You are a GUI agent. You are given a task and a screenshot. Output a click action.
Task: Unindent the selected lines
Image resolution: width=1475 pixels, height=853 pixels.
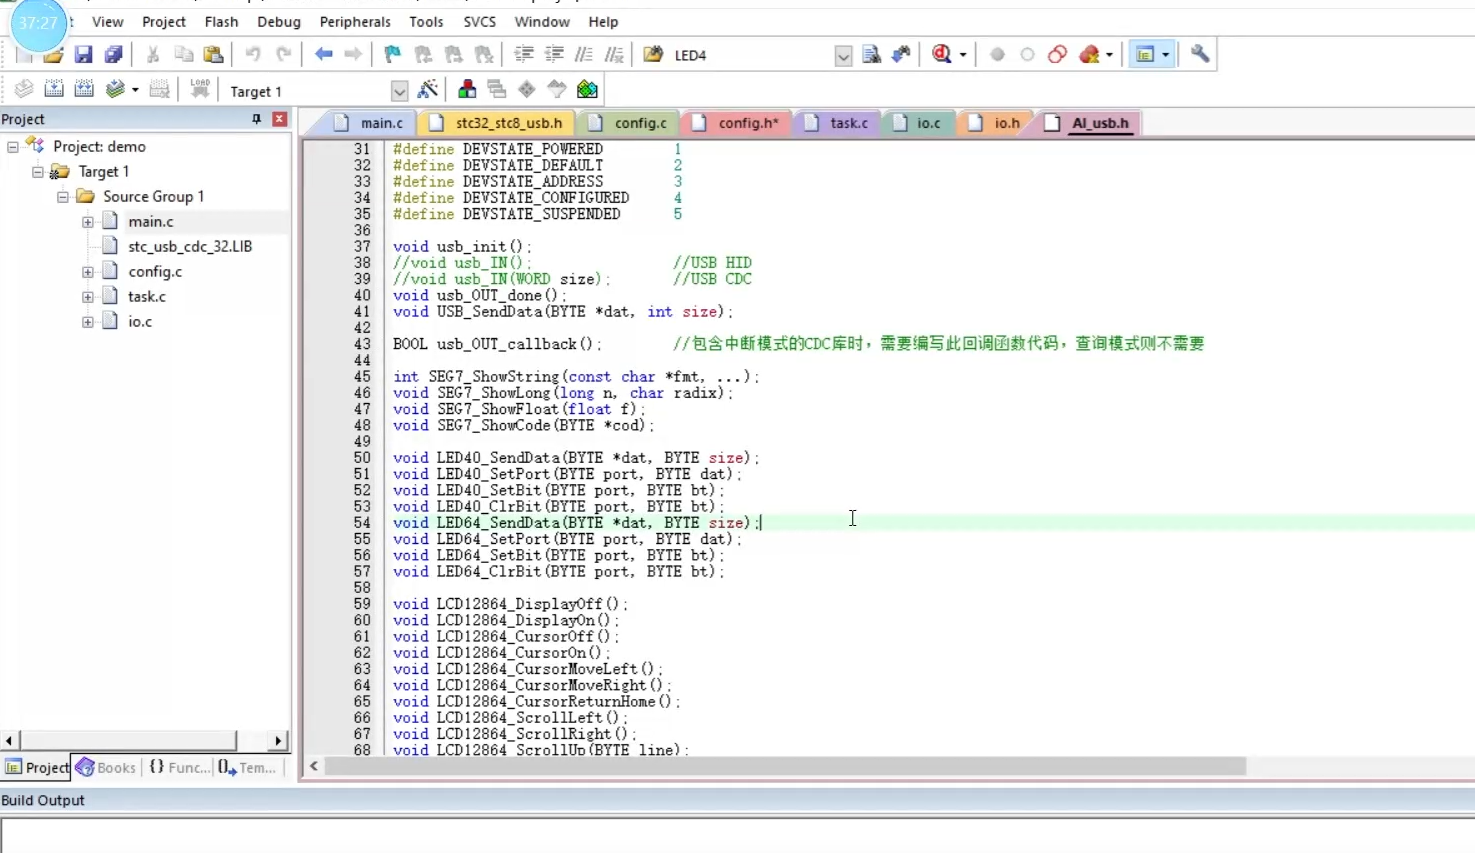(x=554, y=55)
